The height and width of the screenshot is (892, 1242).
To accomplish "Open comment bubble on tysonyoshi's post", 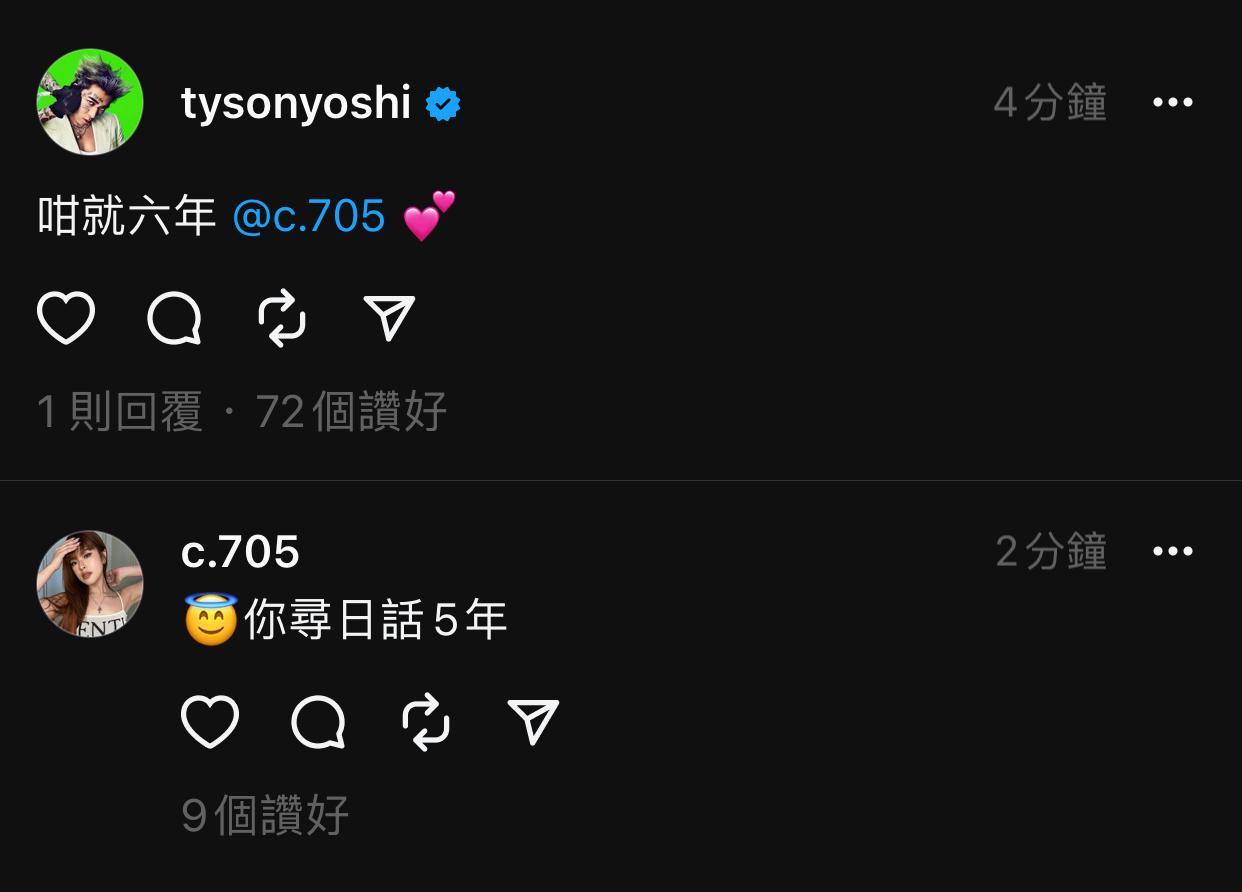I will click(174, 319).
